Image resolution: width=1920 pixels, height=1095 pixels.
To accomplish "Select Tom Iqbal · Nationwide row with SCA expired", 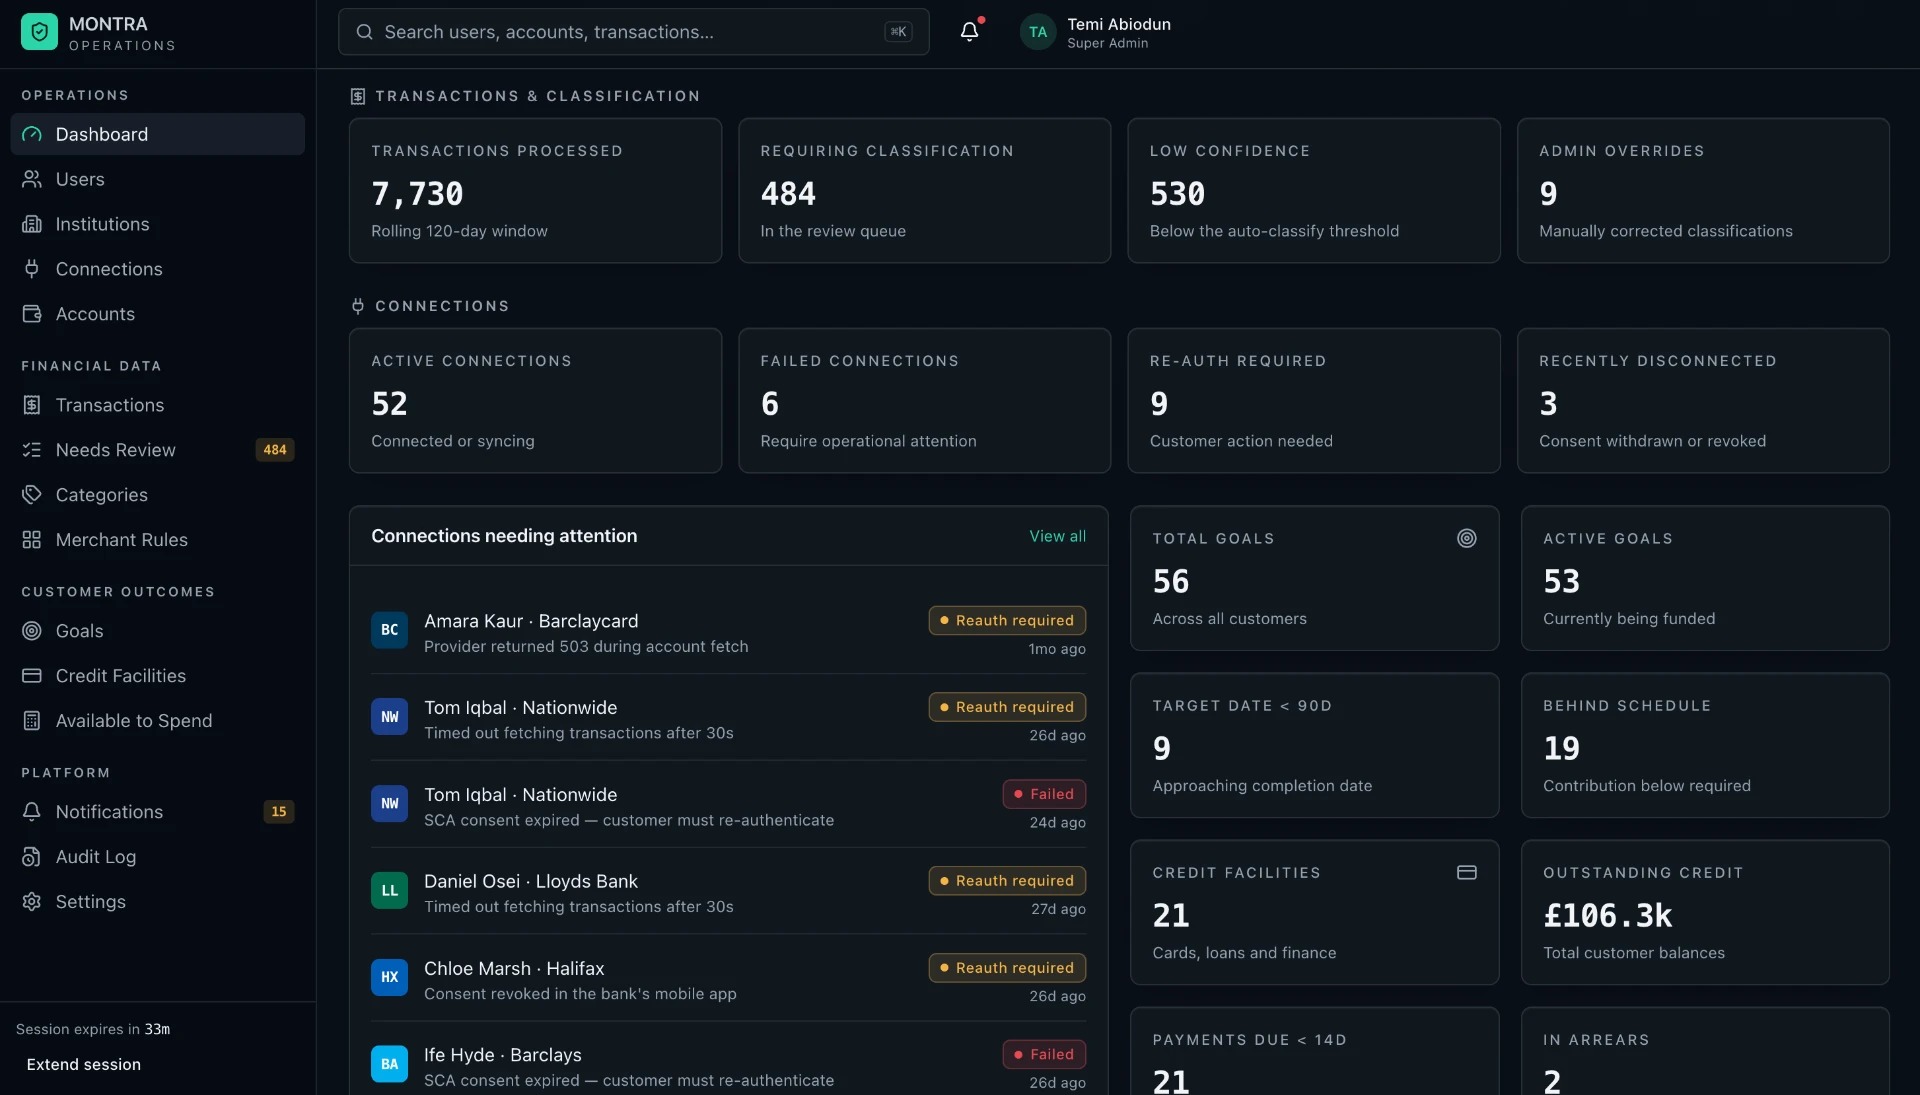I will pos(728,805).
